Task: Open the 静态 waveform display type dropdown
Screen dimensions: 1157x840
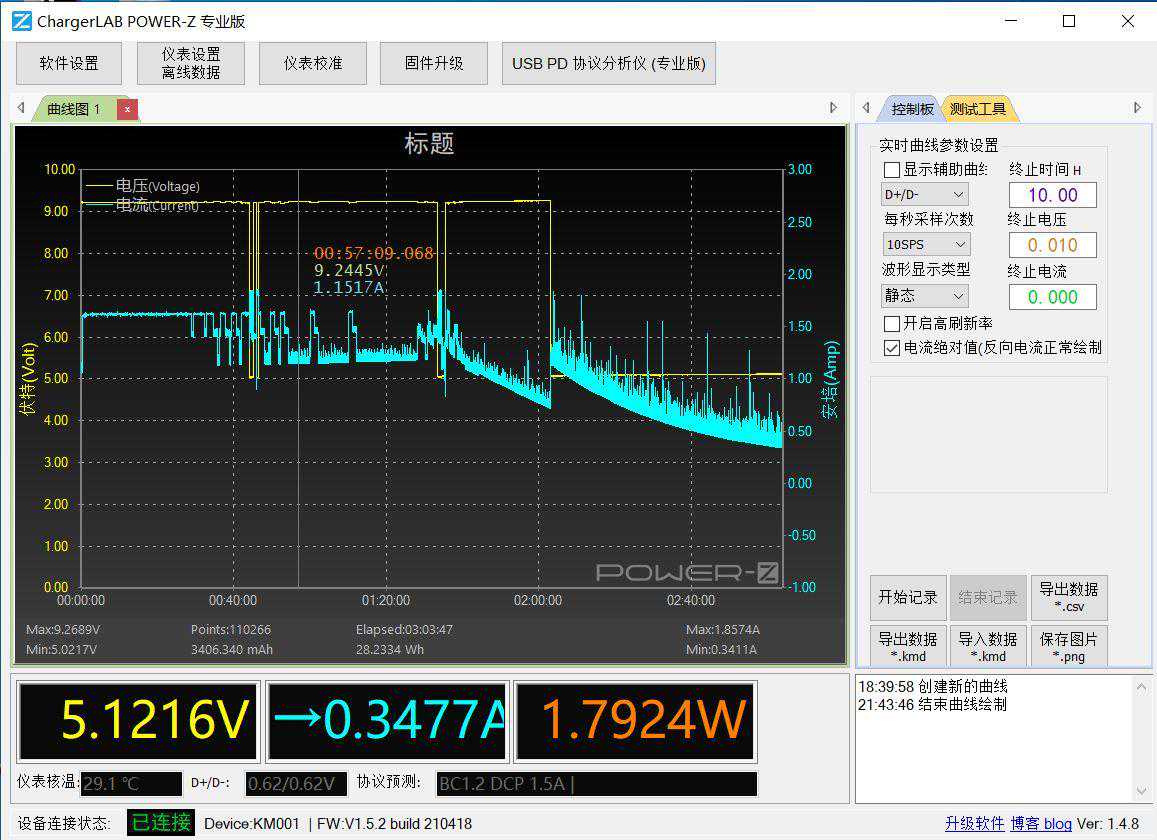Action: click(924, 296)
